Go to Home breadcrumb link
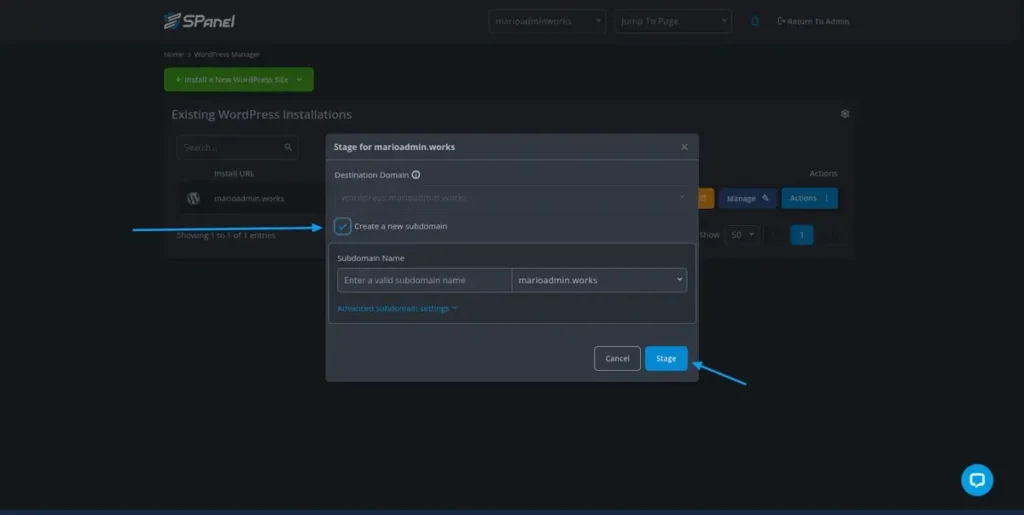Viewport: 1024px width, 515px height. [x=173, y=54]
